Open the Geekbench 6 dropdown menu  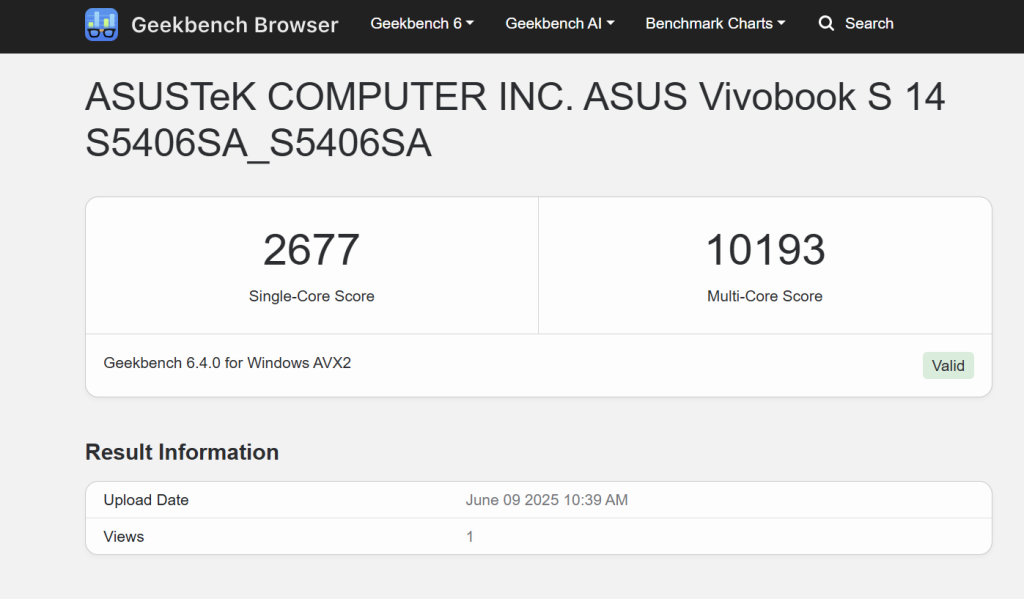tap(421, 23)
